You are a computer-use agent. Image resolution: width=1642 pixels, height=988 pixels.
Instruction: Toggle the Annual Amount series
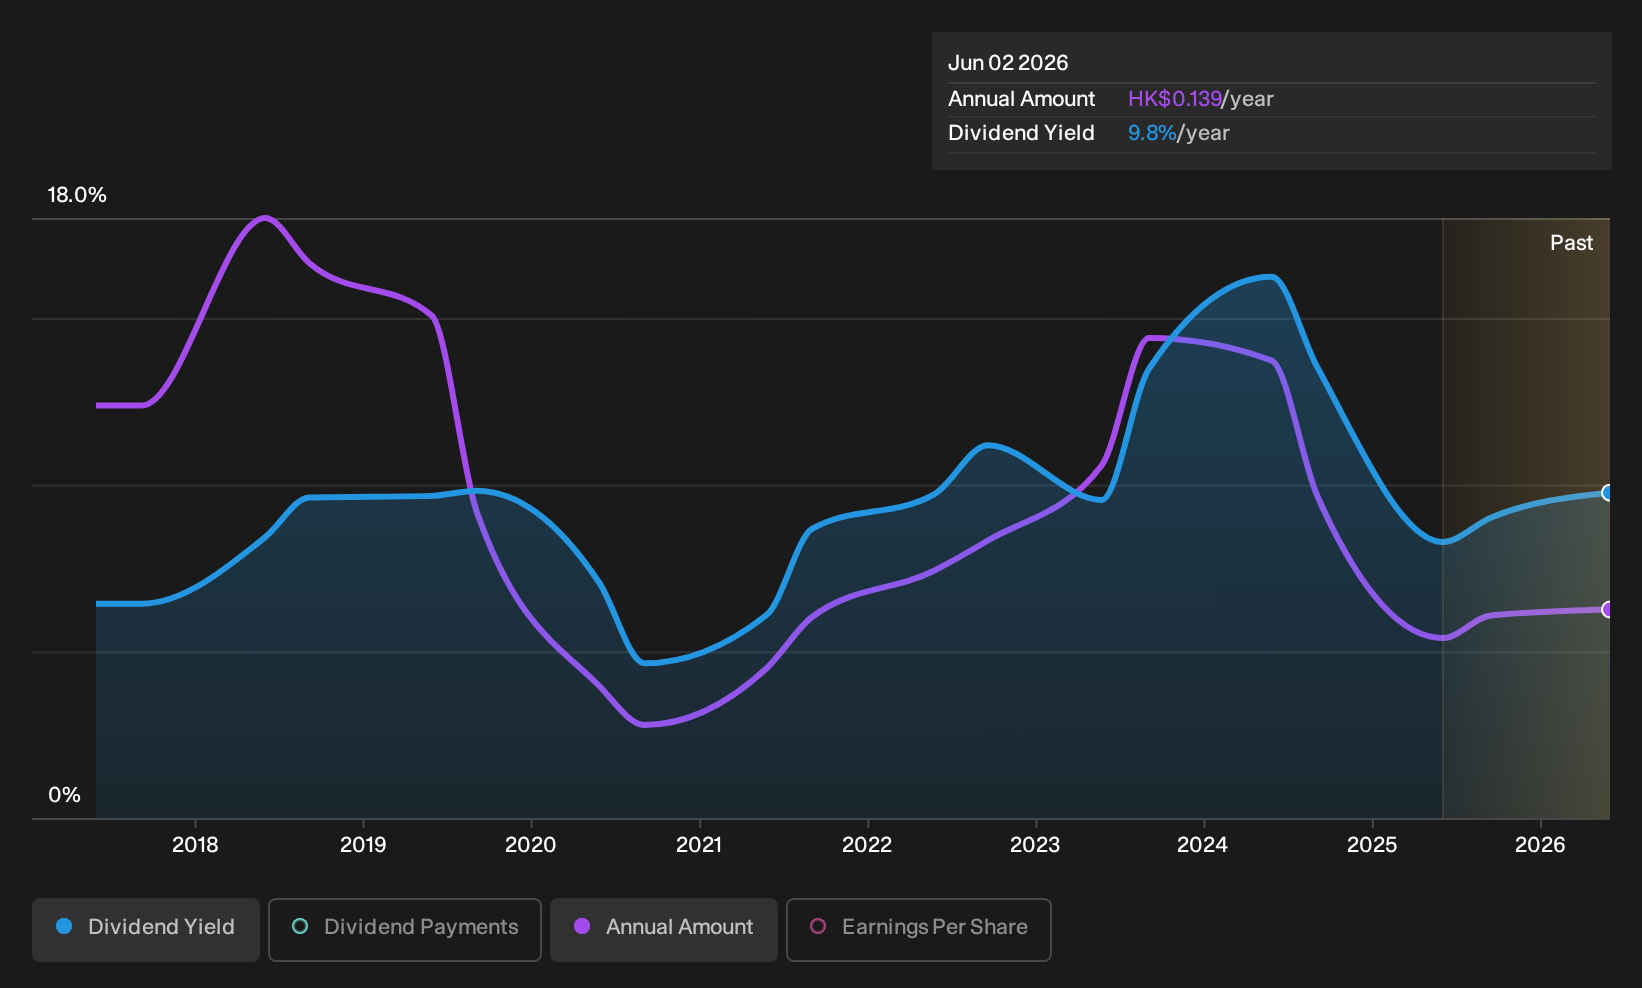point(664,929)
